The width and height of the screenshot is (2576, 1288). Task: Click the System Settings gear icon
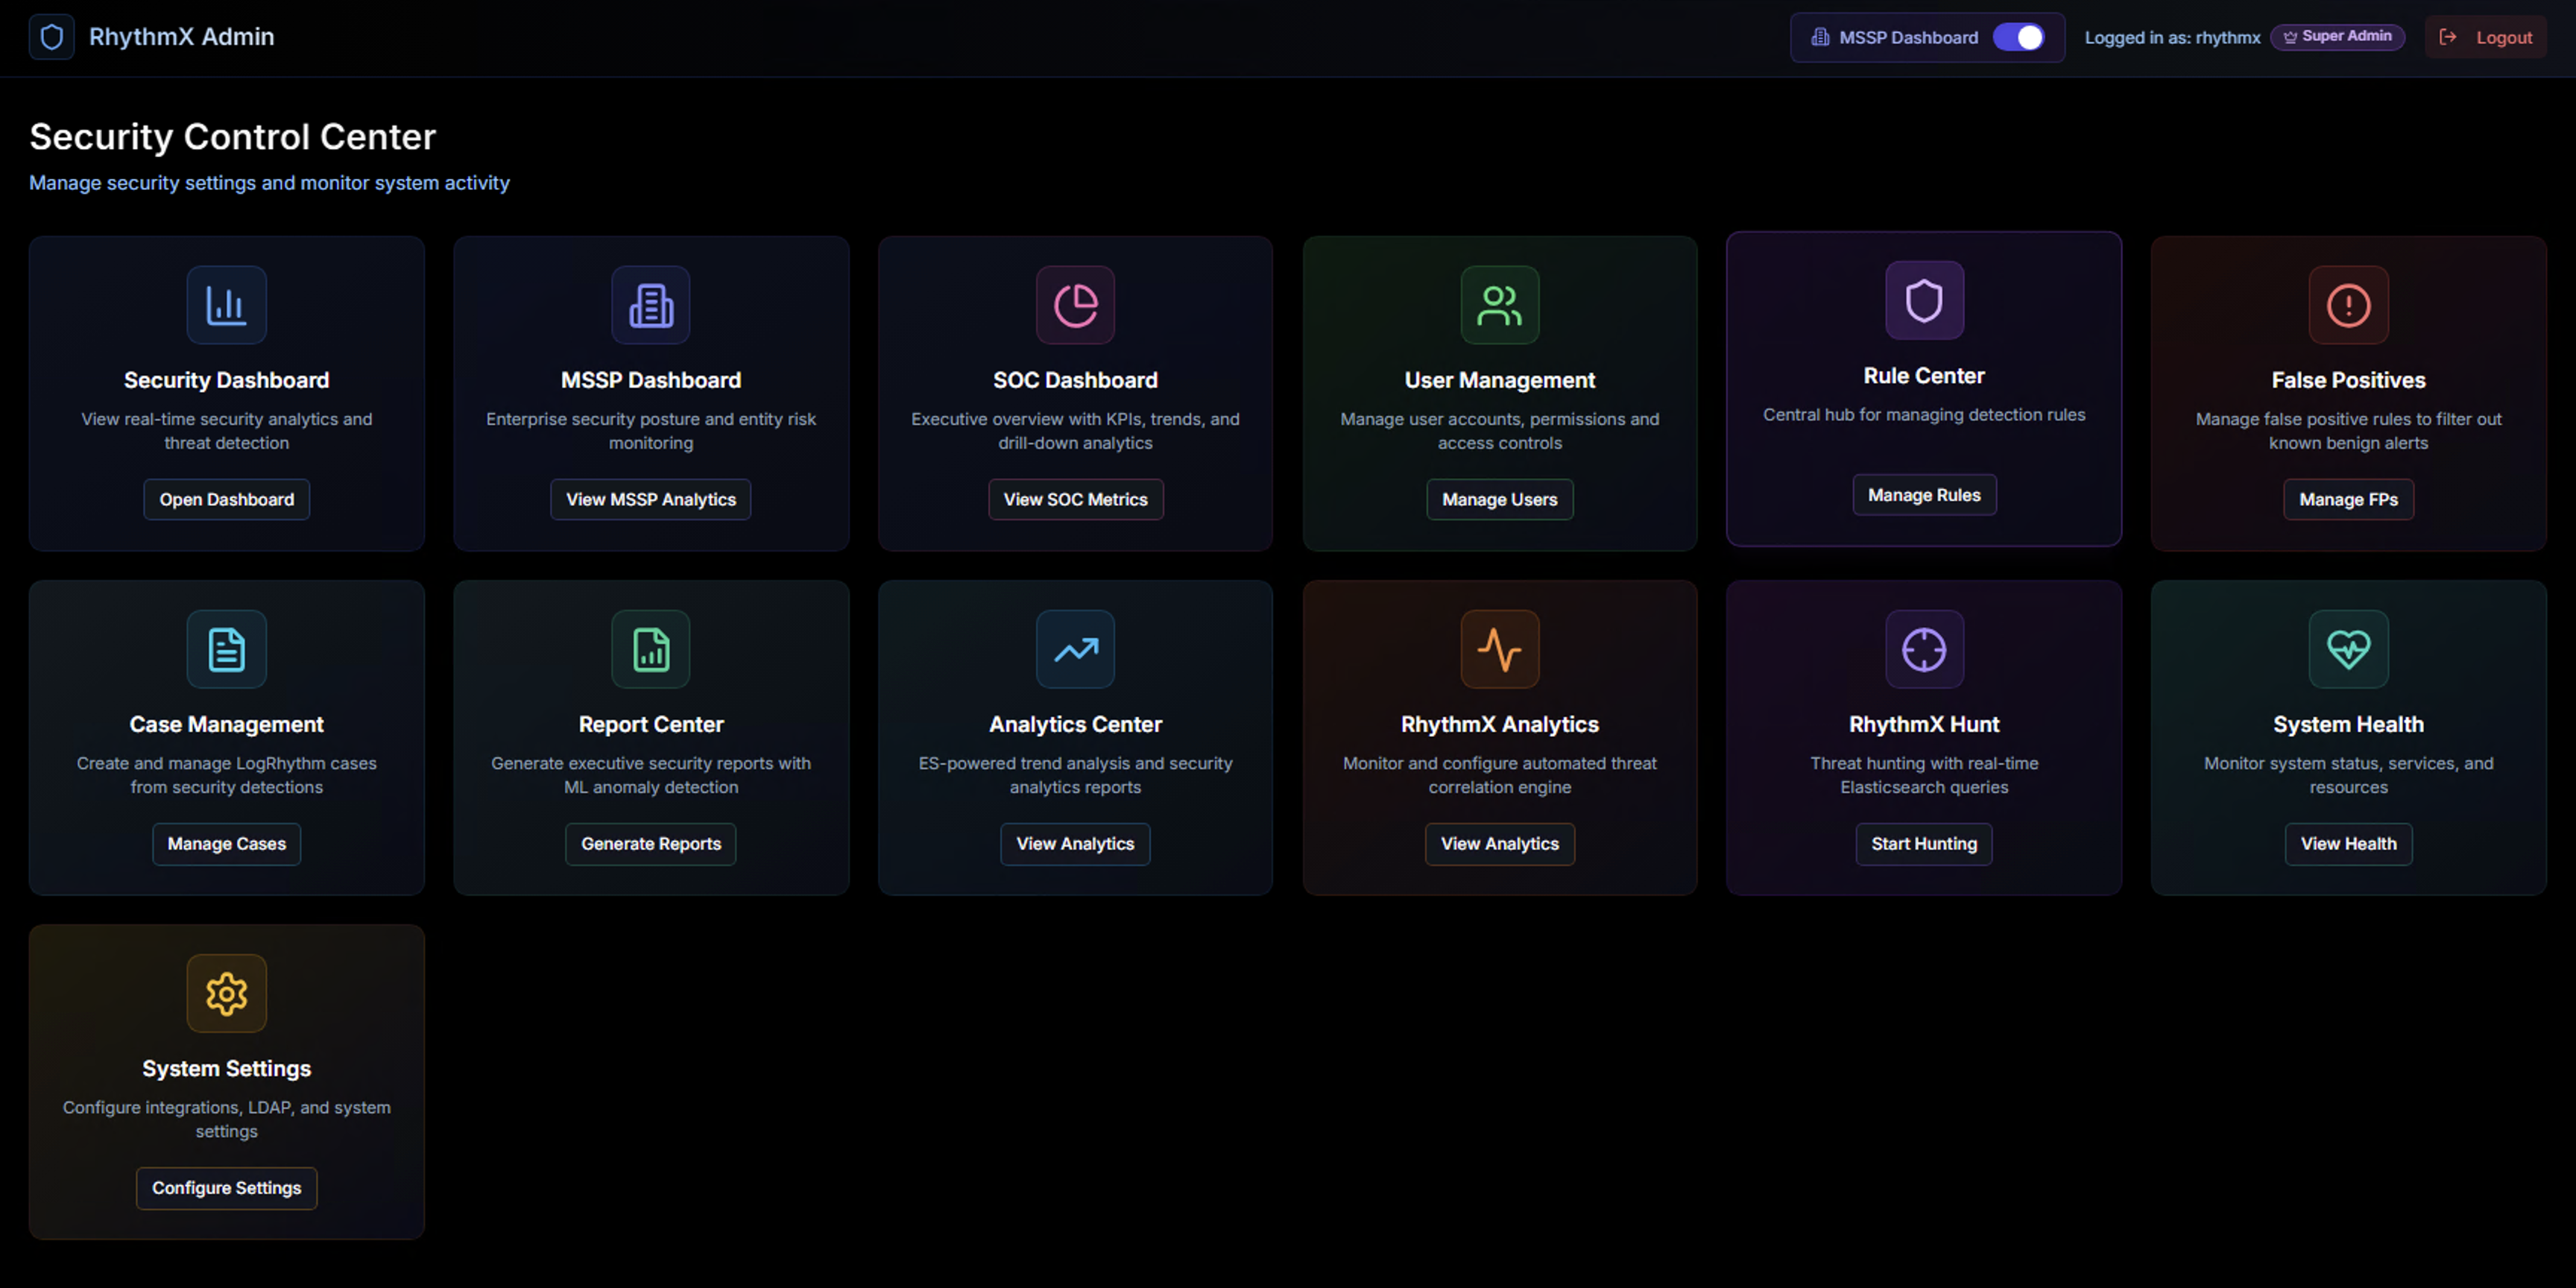point(226,993)
